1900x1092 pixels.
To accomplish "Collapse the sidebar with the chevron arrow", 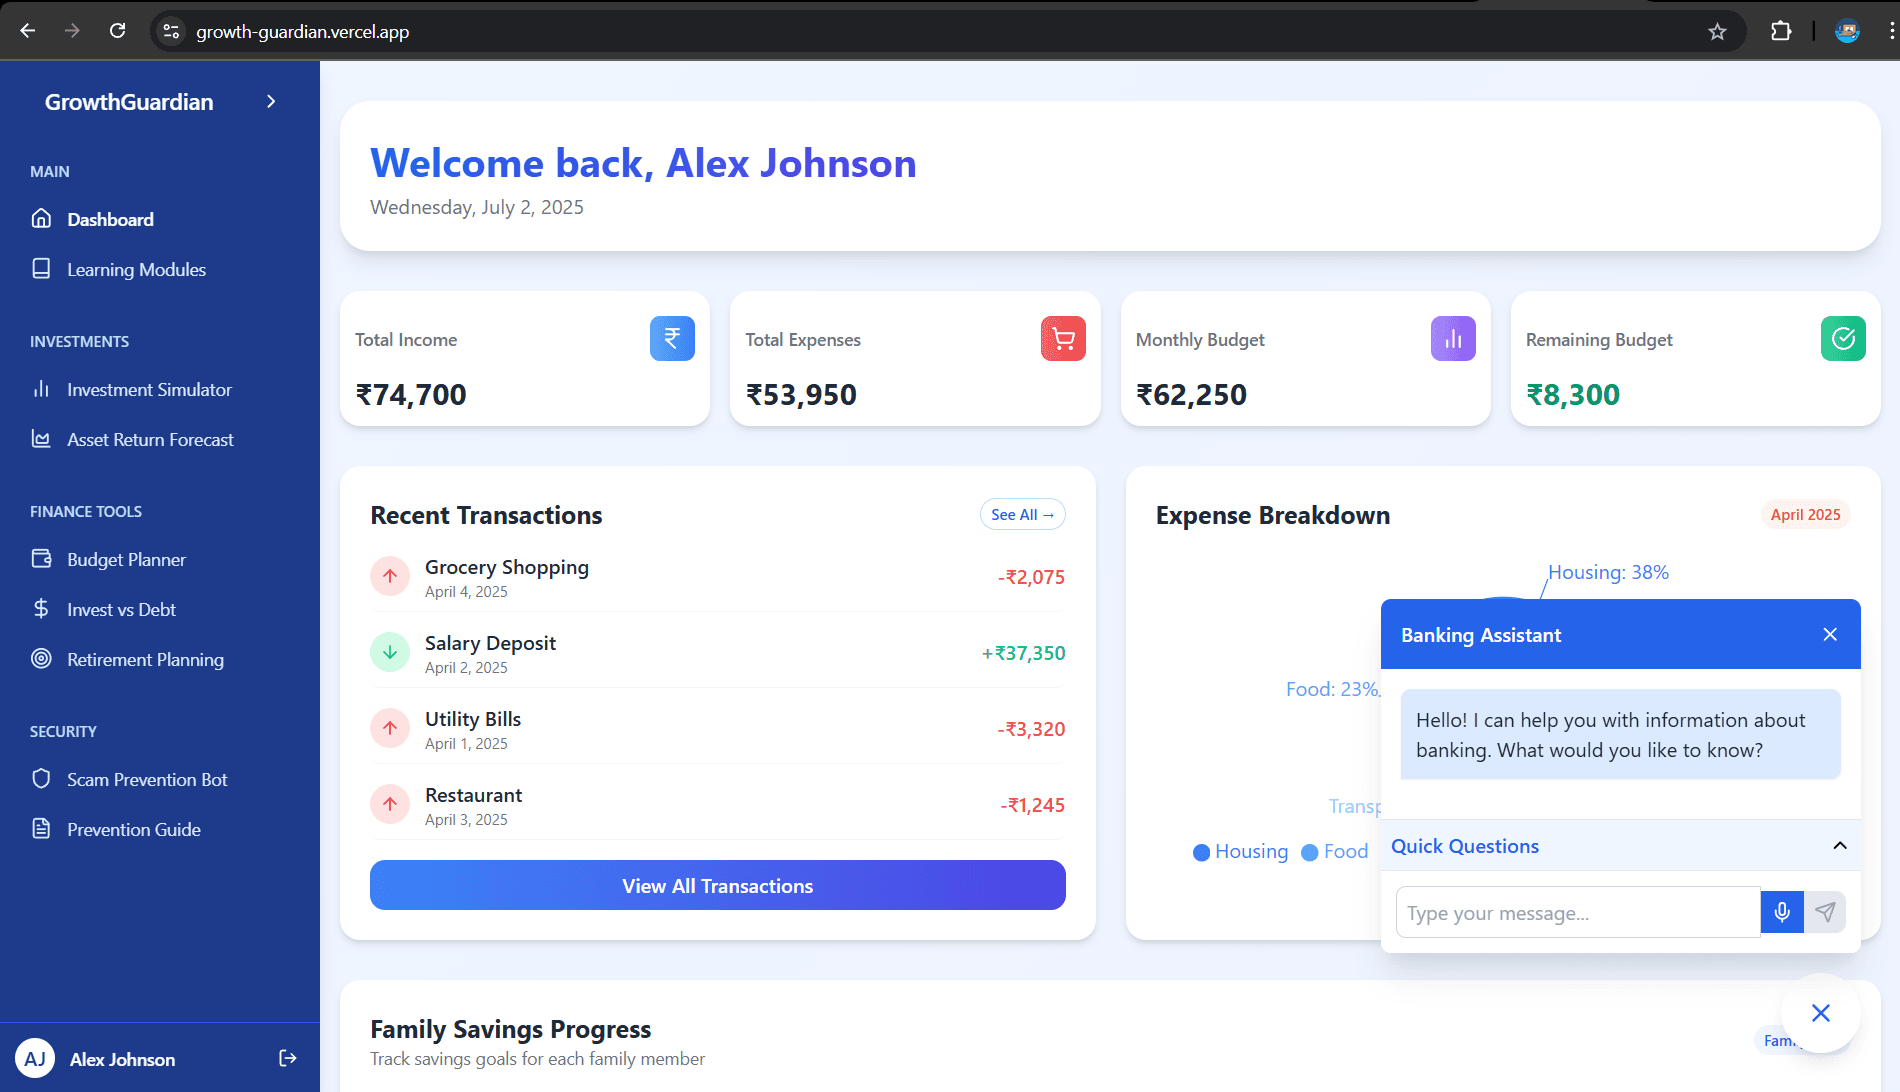I will pos(270,101).
